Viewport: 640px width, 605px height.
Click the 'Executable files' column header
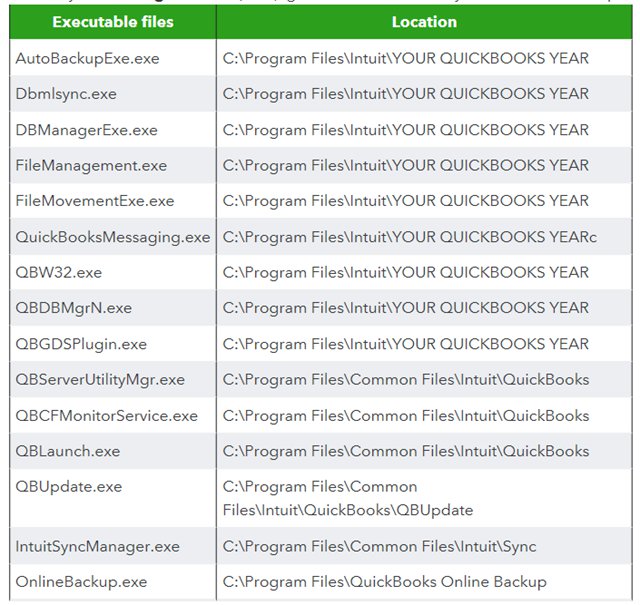(113, 22)
